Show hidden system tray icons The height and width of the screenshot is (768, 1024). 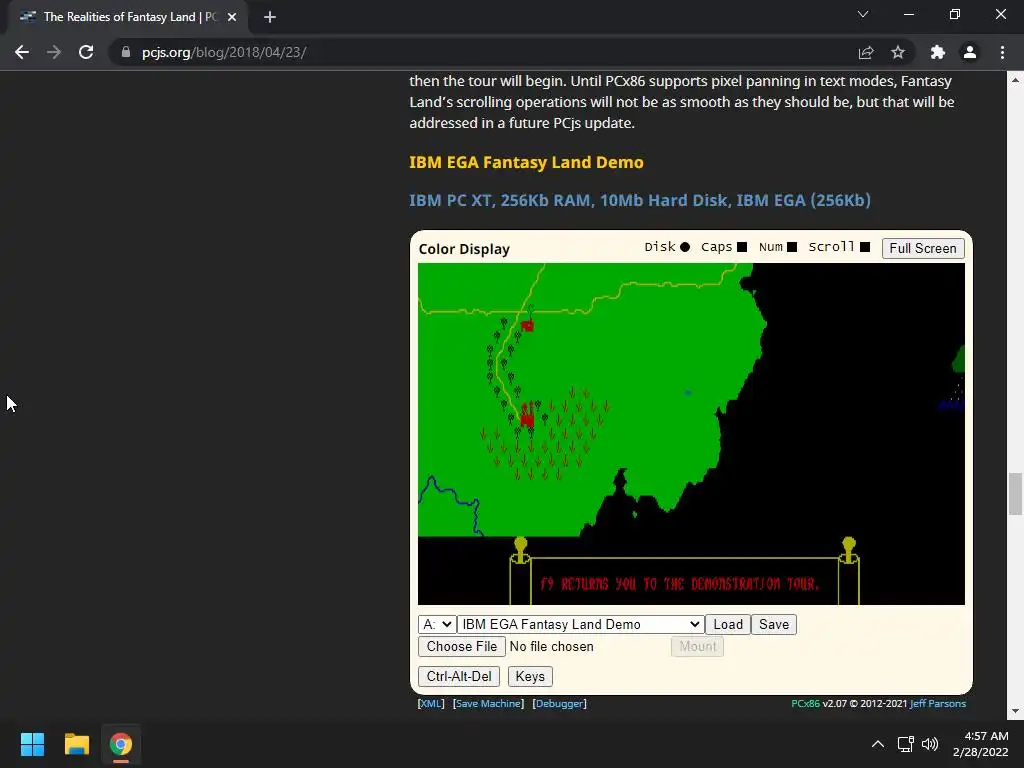(878, 744)
